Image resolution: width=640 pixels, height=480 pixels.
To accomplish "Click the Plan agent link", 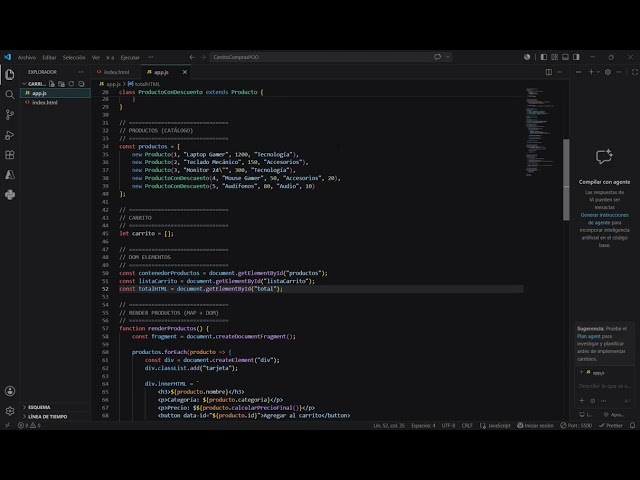I will pyautogui.click(x=589, y=336).
